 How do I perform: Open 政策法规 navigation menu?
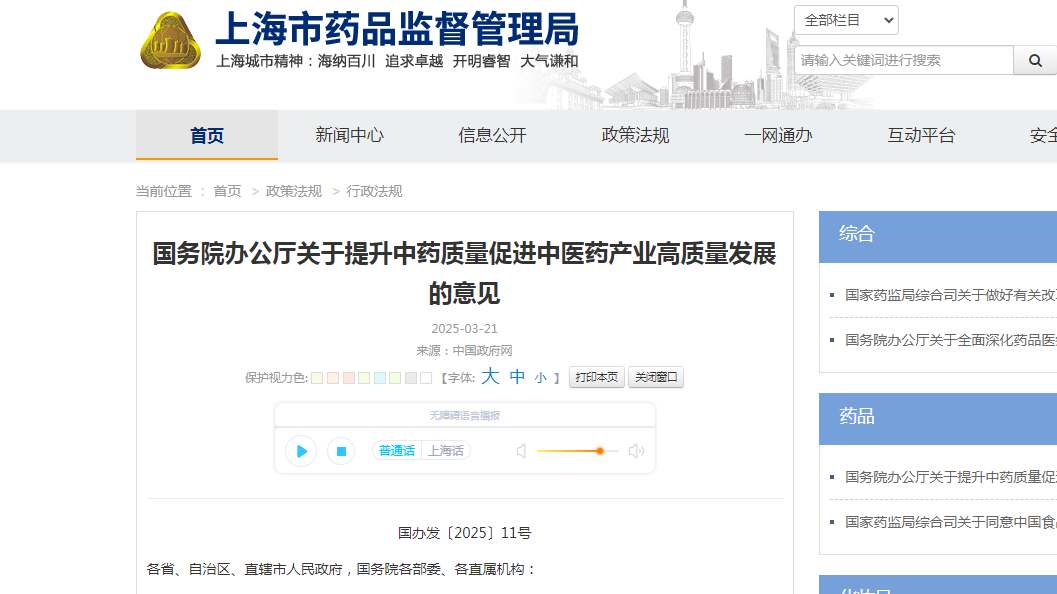point(635,135)
